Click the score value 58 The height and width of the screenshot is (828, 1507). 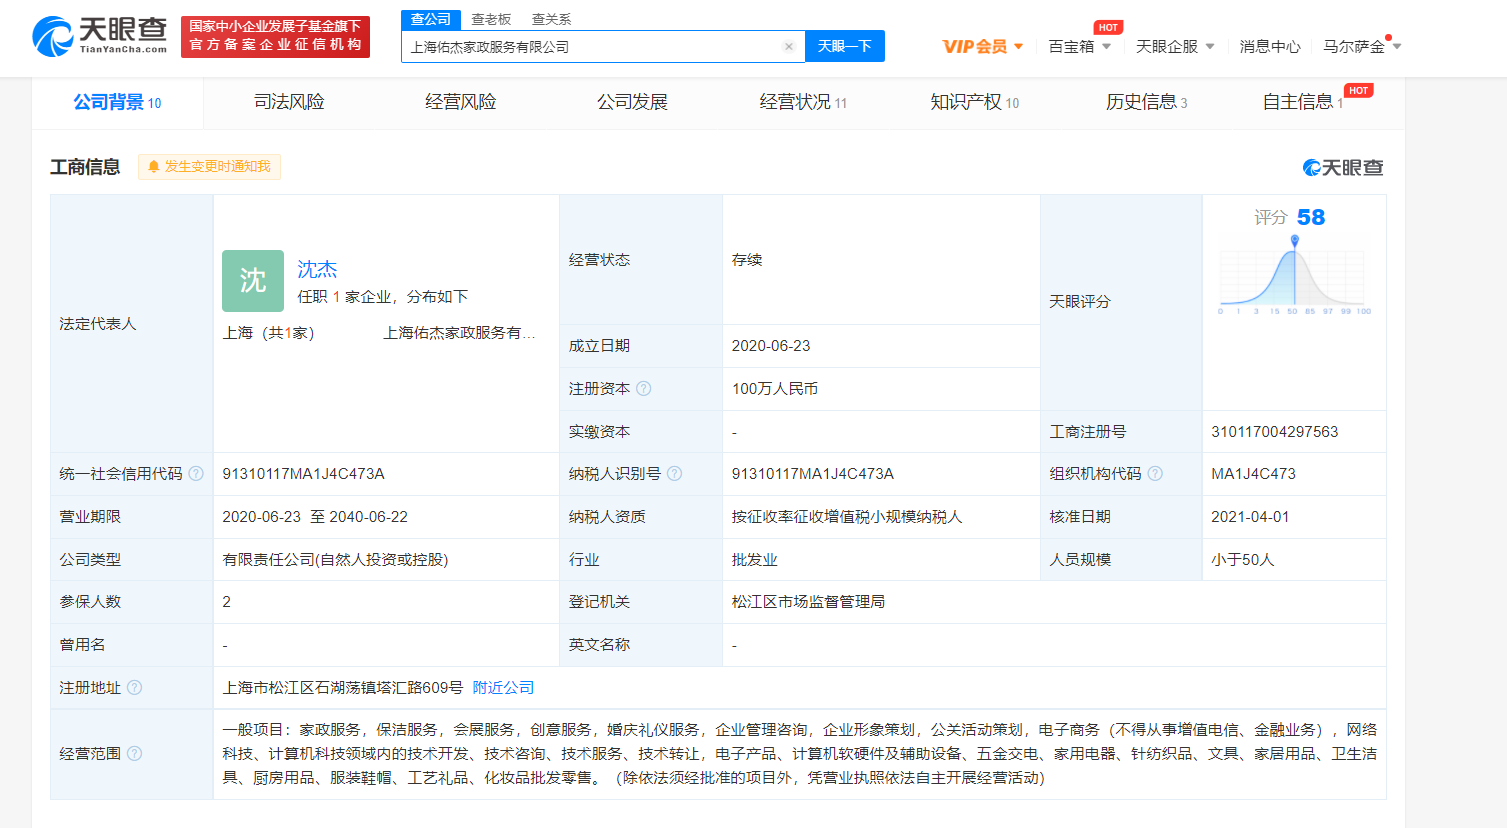tap(1311, 218)
